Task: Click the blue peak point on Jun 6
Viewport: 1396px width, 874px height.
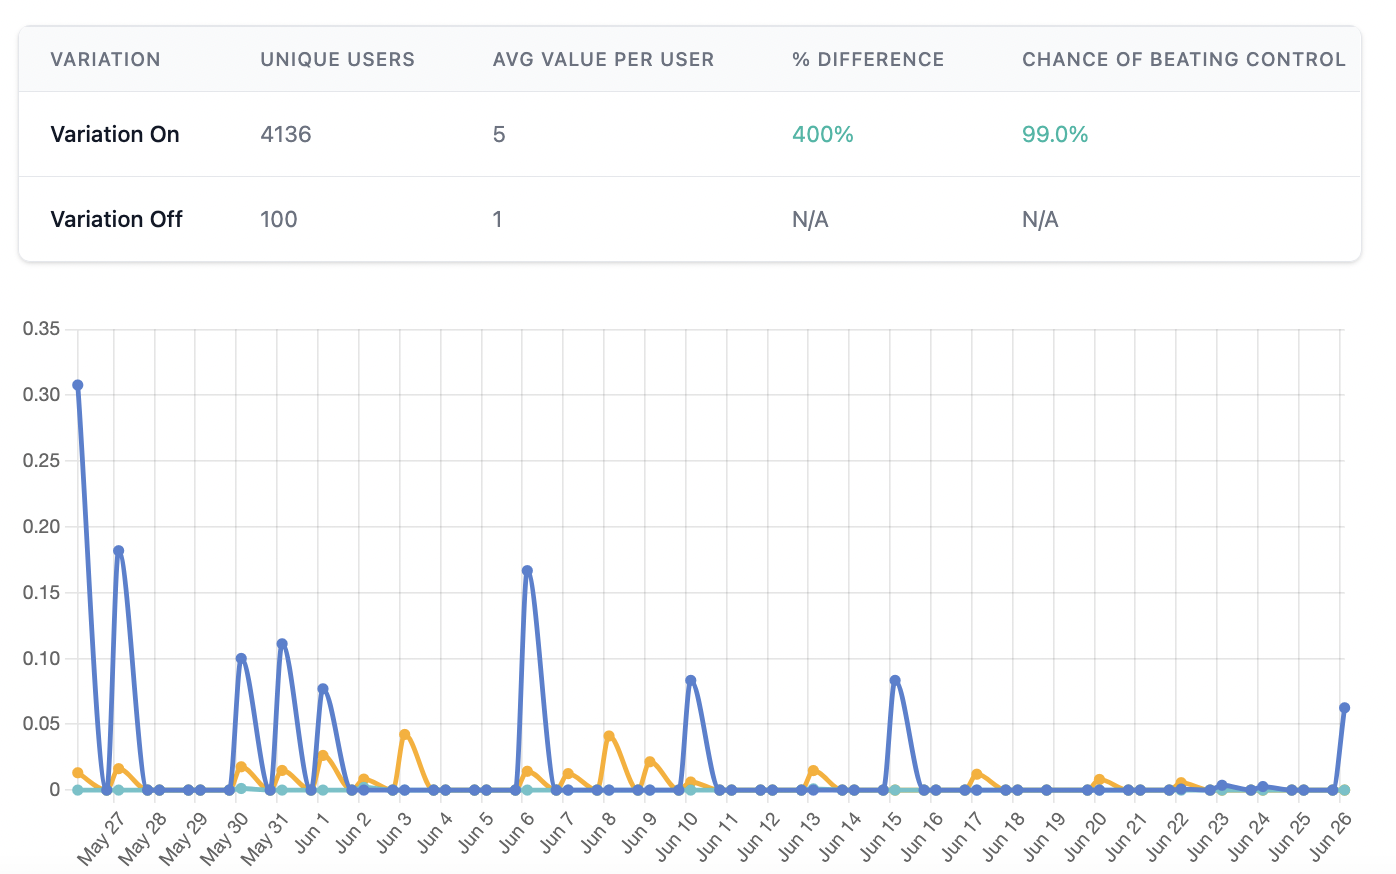Action: click(527, 571)
